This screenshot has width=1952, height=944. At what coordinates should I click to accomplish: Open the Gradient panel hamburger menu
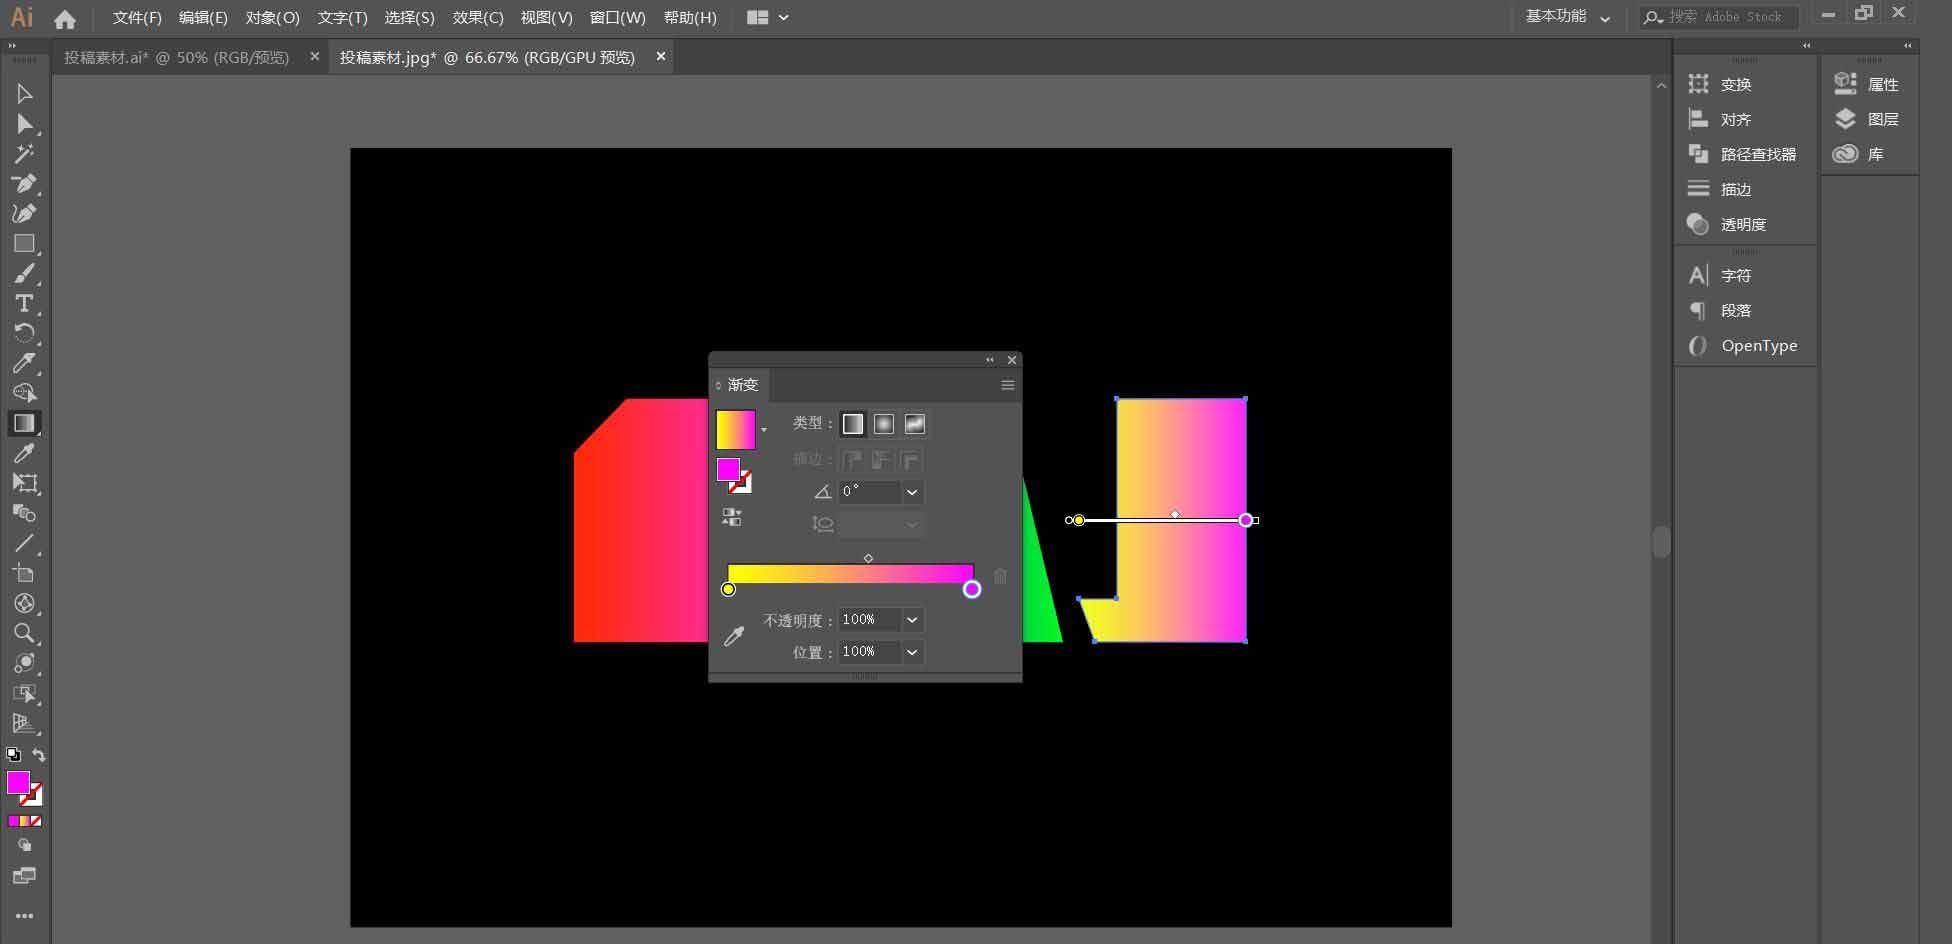1007,385
